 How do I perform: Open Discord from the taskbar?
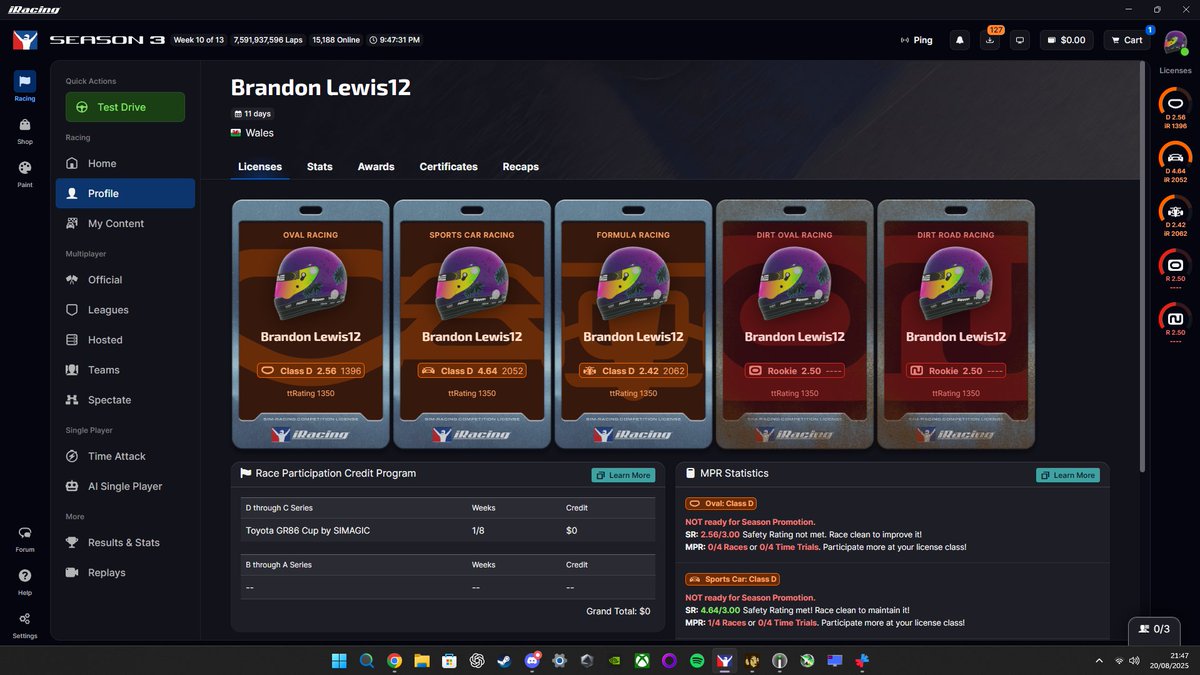[532, 660]
